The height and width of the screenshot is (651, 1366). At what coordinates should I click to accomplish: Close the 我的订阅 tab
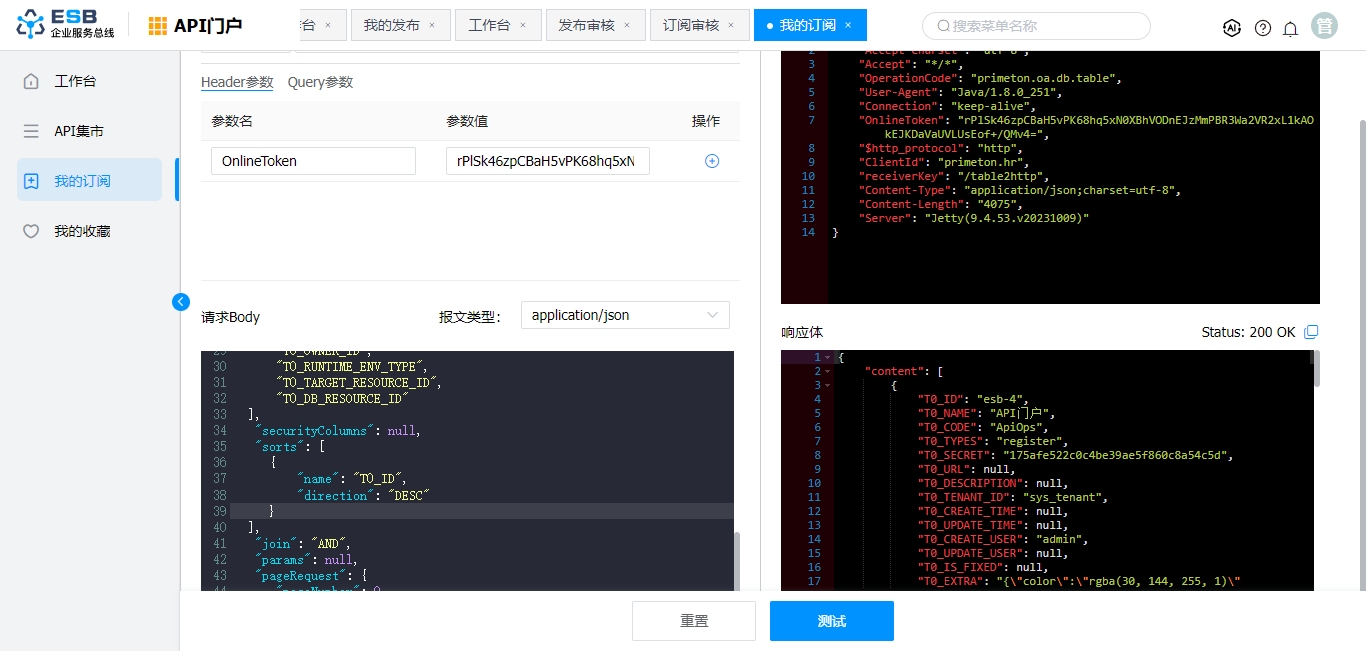pos(848,25)
